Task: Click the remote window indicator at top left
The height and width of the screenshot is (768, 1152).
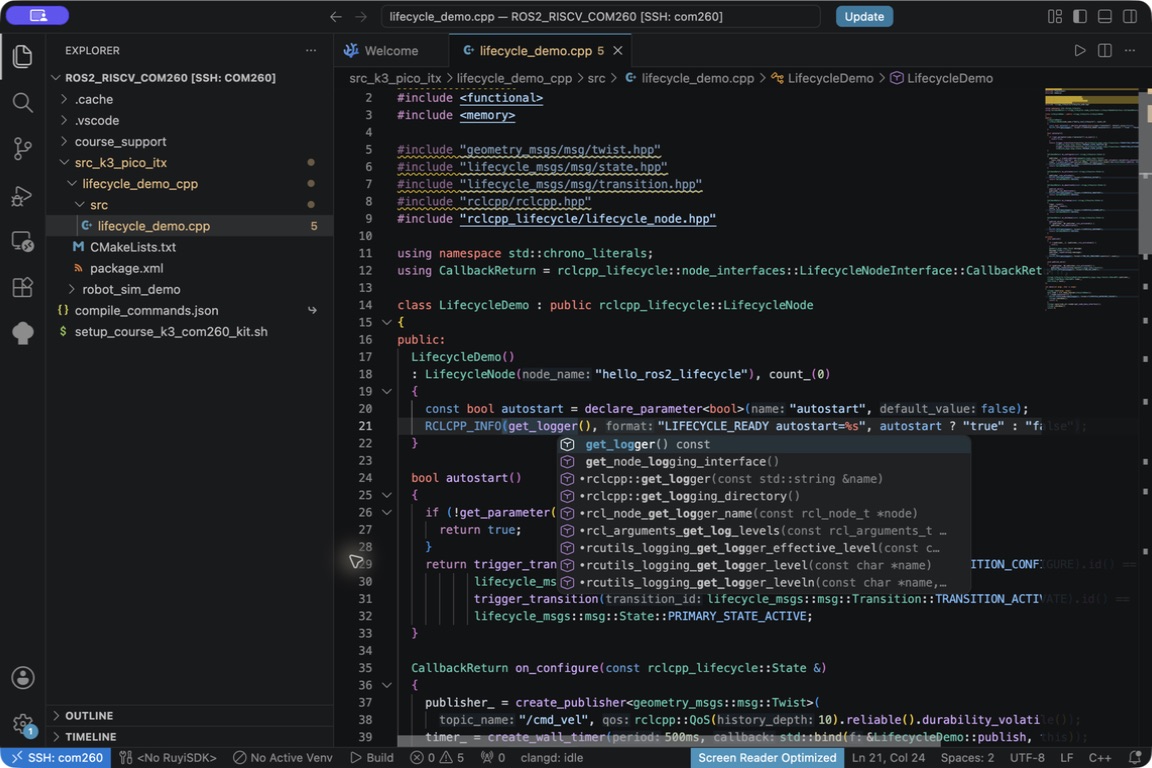Action: pyautogui.click(x=37, y=15)
